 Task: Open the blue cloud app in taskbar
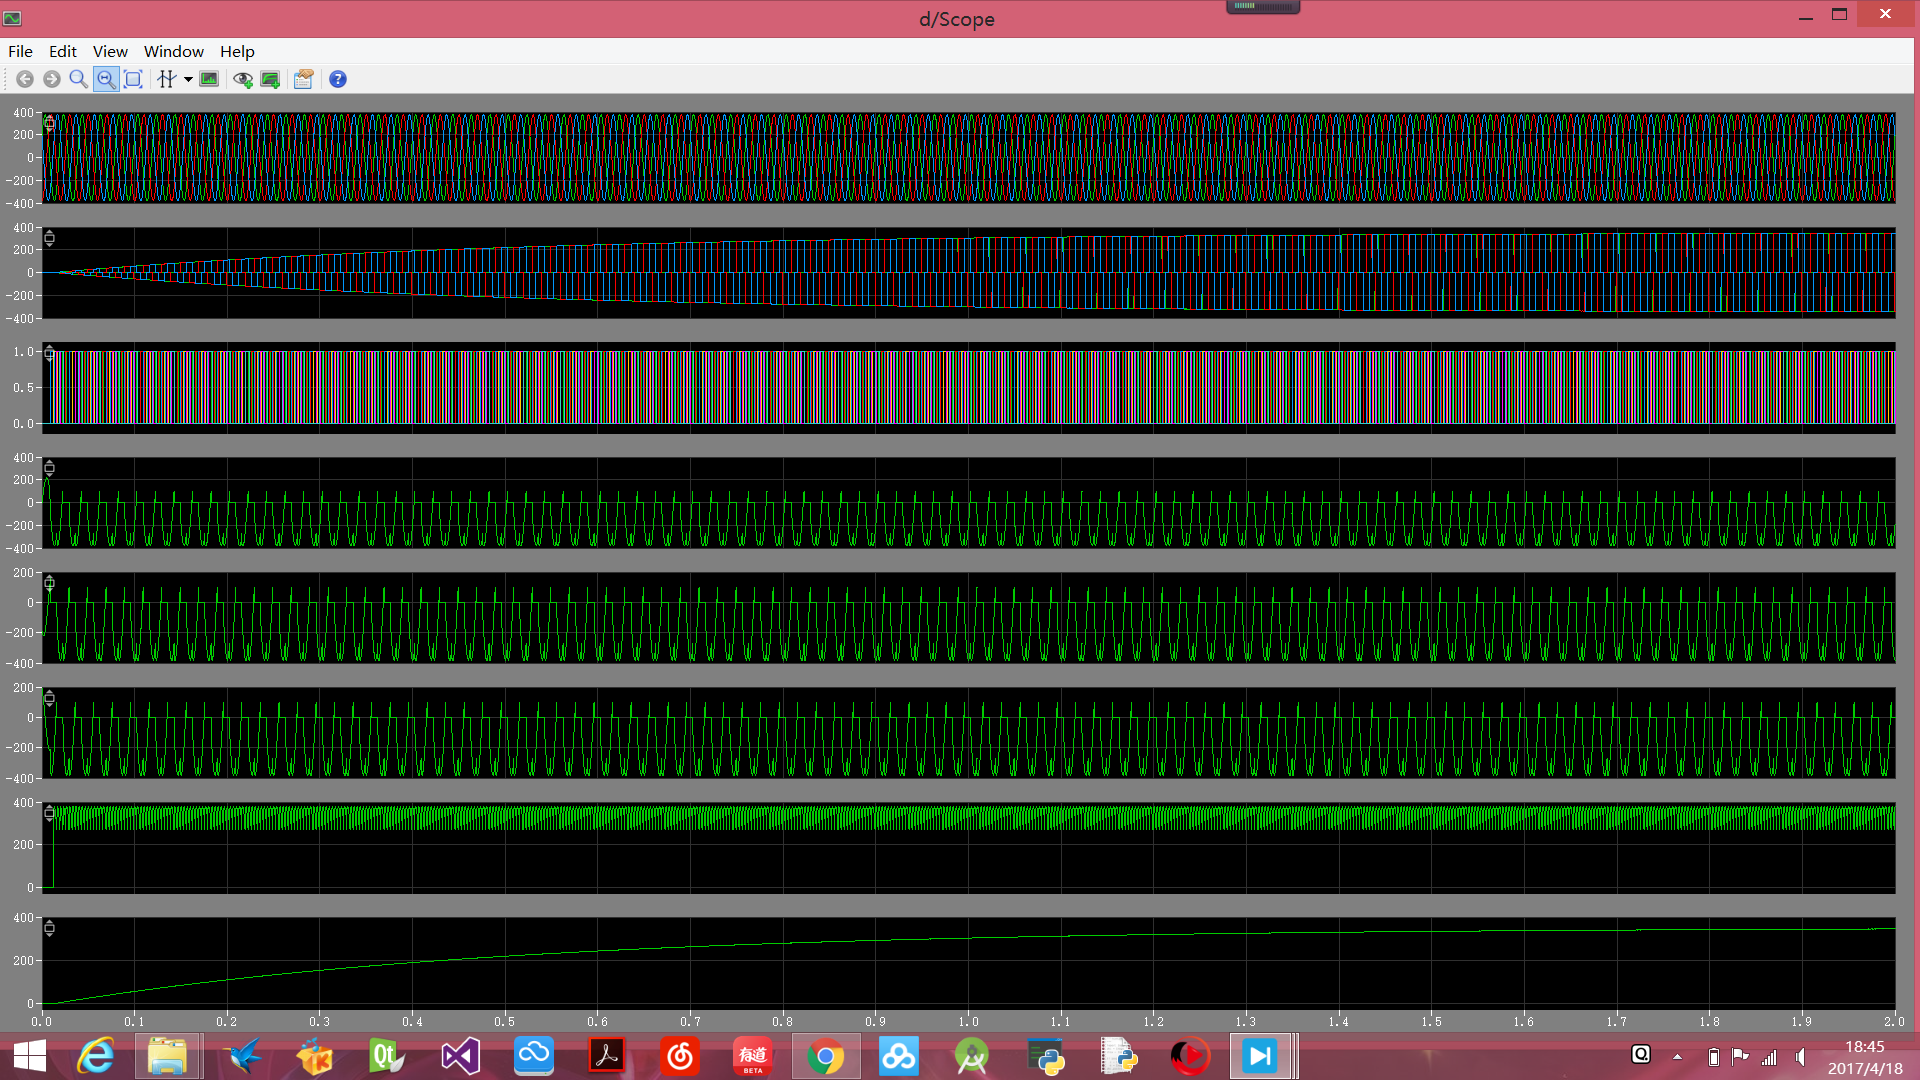[533, 1056]
